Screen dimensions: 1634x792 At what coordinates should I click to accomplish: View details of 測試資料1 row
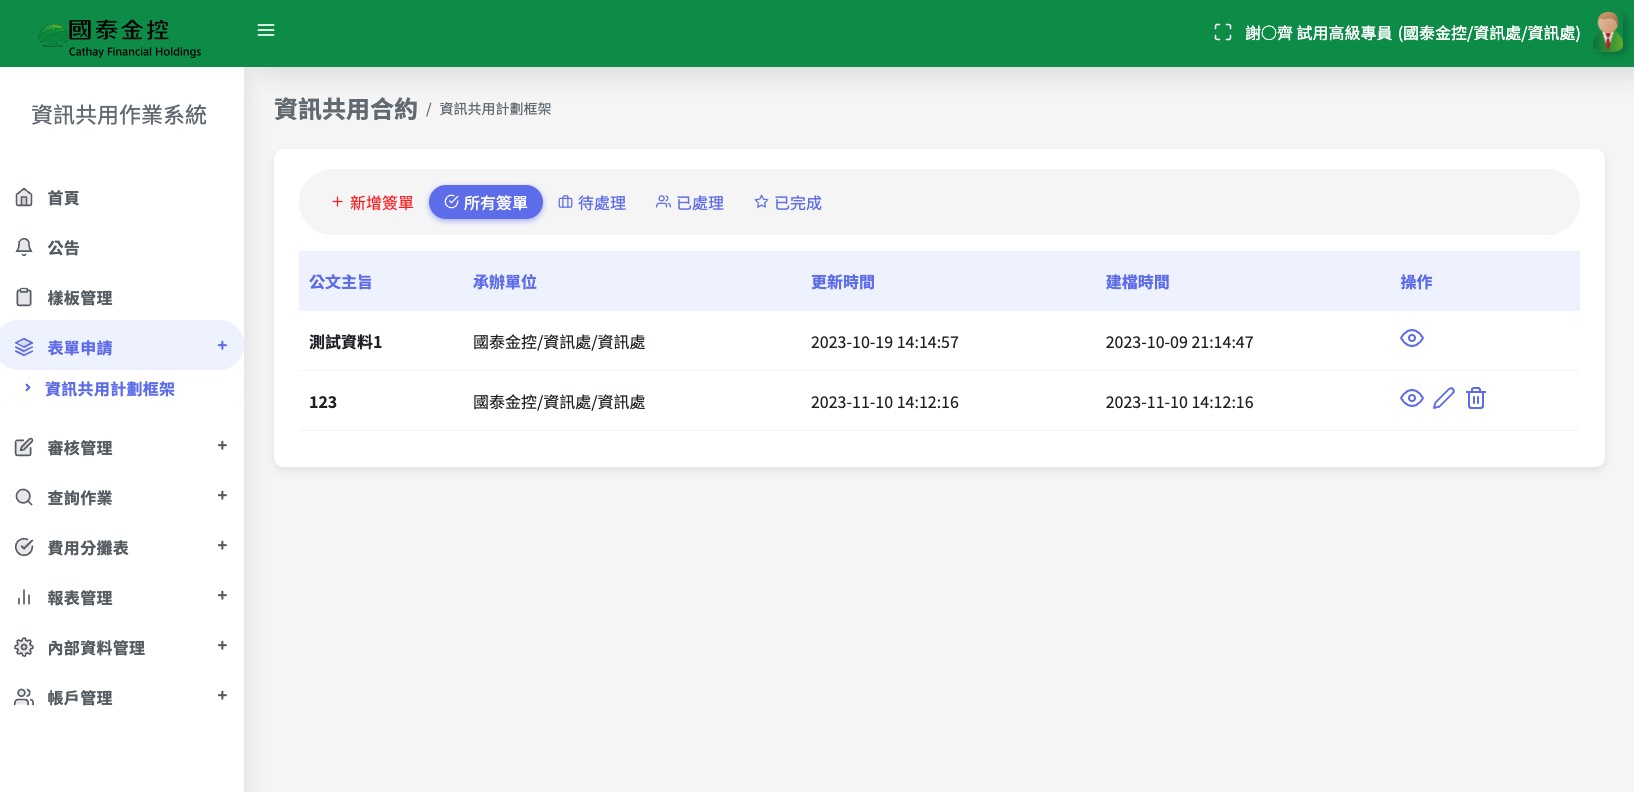pyautogui.click(x=1411, y=339)
